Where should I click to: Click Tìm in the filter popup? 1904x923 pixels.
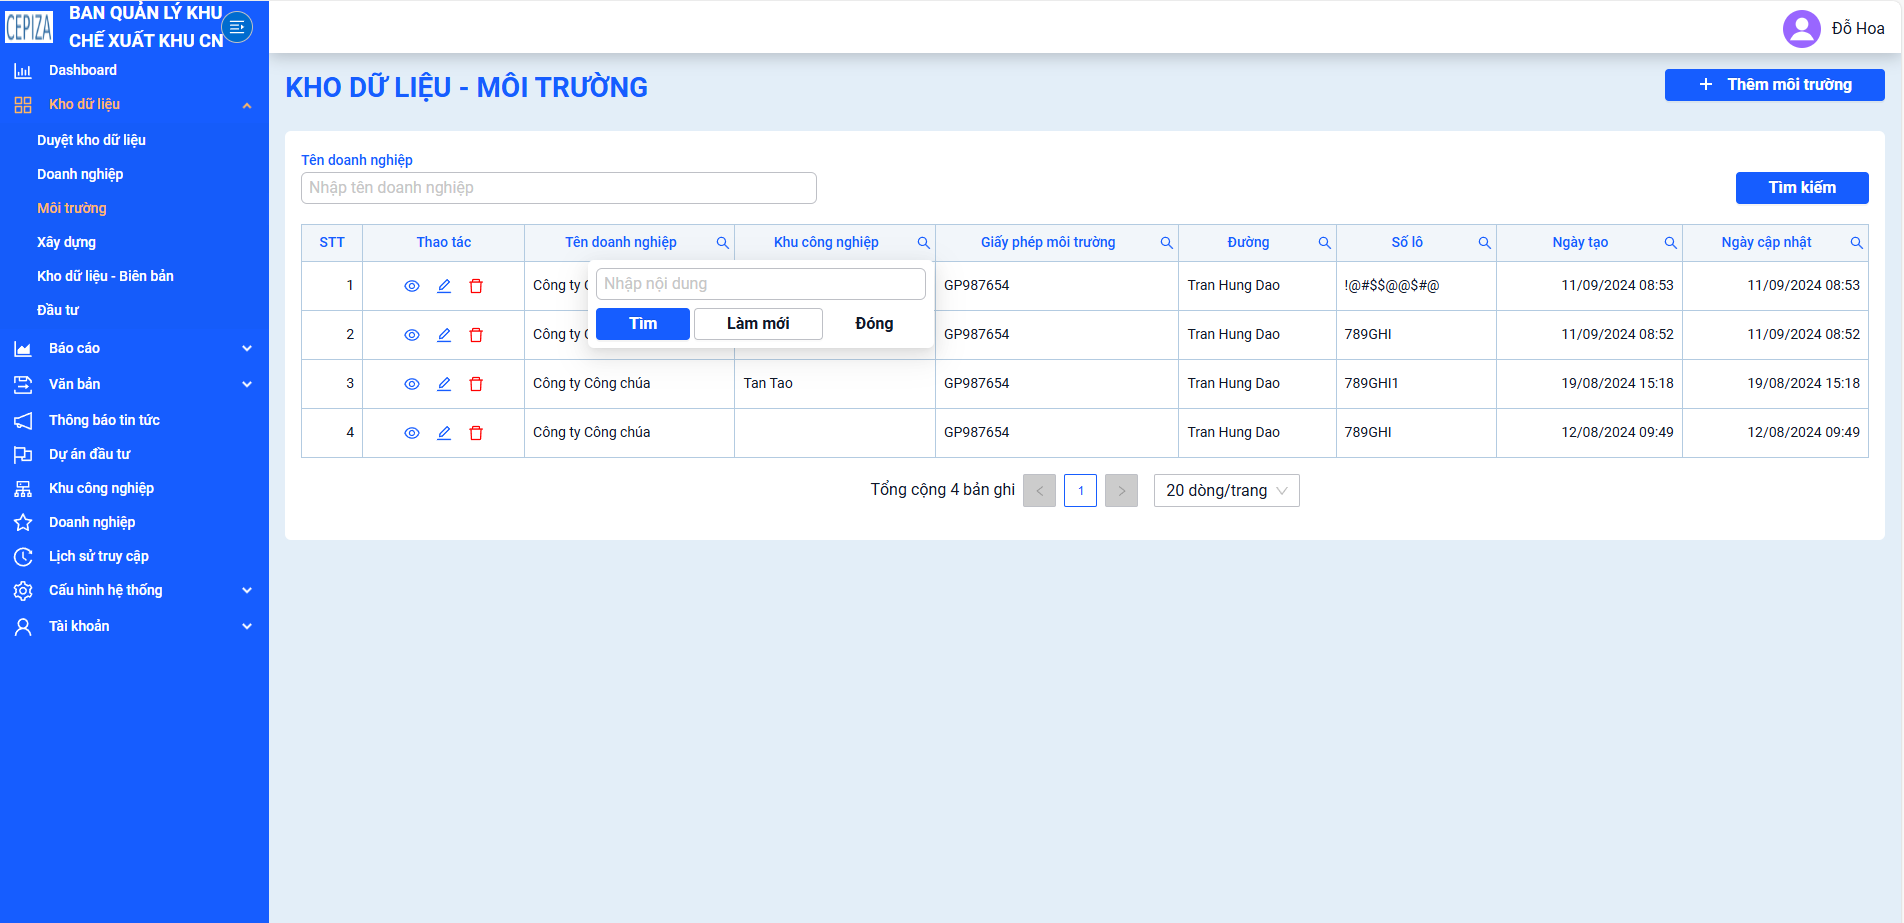[643, 324]
